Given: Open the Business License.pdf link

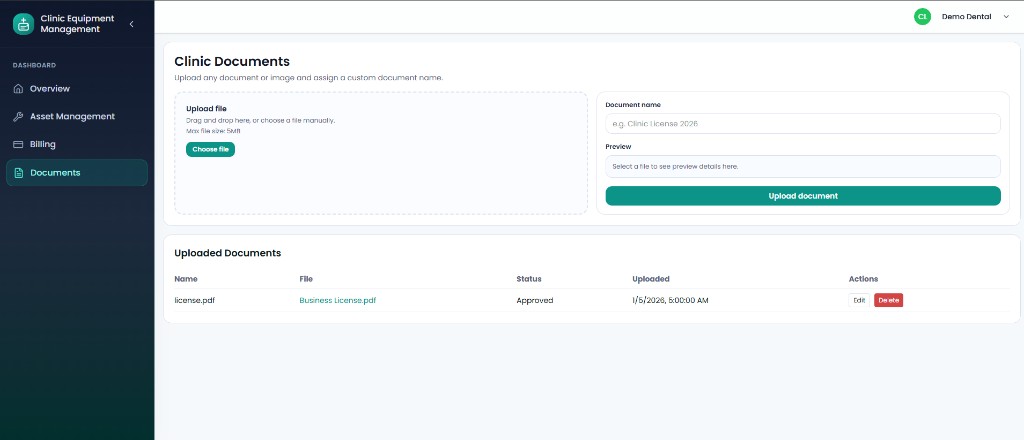Looking at the screenshot, I should coord(338,301).
